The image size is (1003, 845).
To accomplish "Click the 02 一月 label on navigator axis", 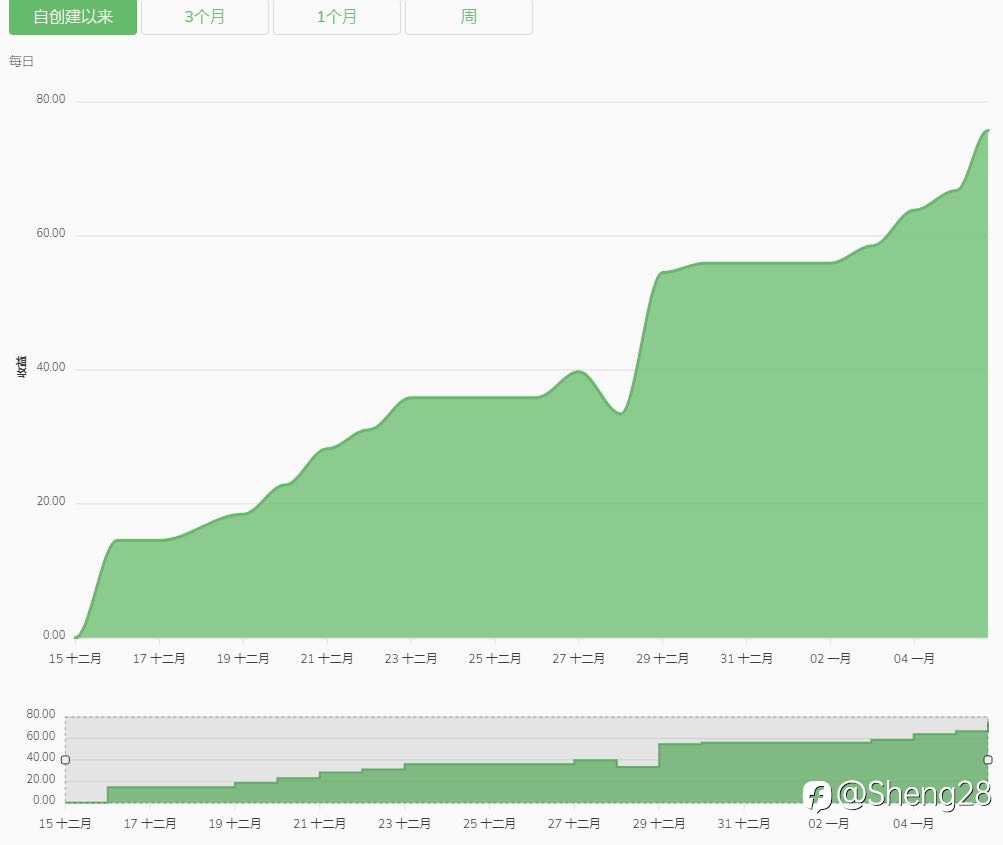I will 828,823.
